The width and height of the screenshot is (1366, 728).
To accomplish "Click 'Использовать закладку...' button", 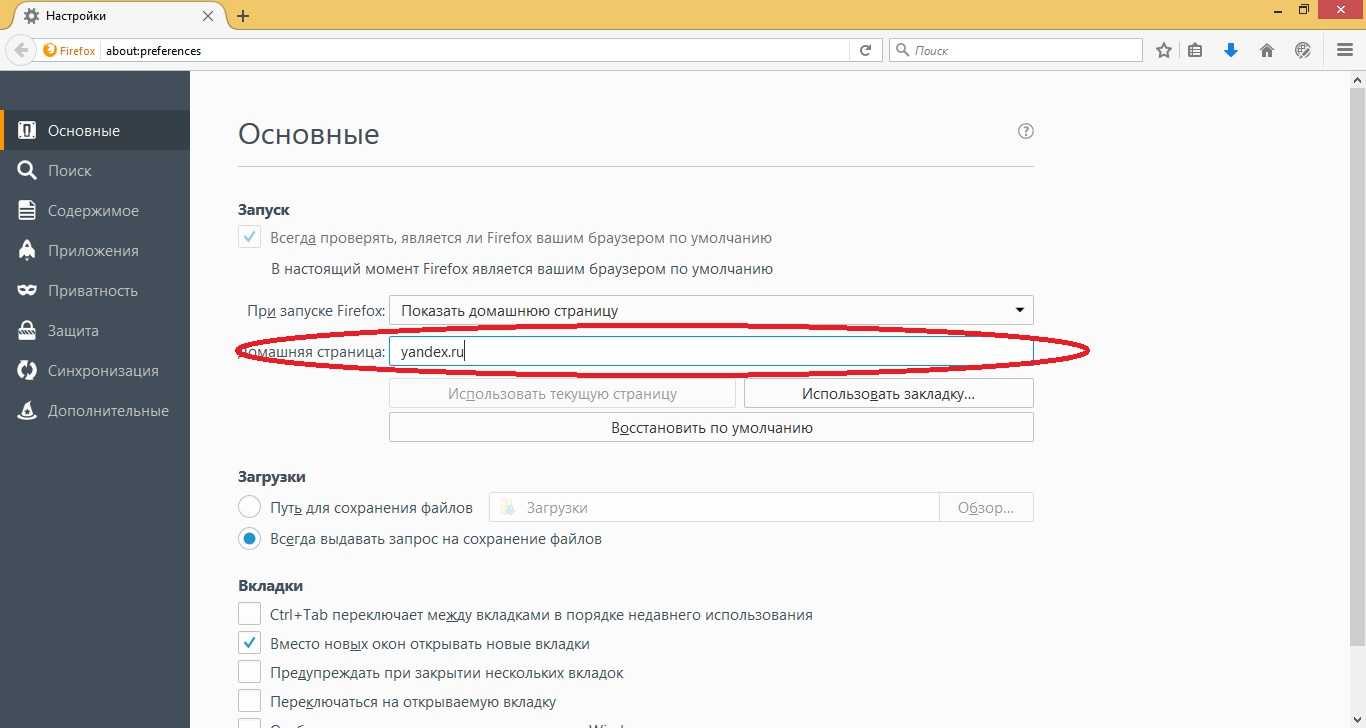I will (x=887, y=394).
